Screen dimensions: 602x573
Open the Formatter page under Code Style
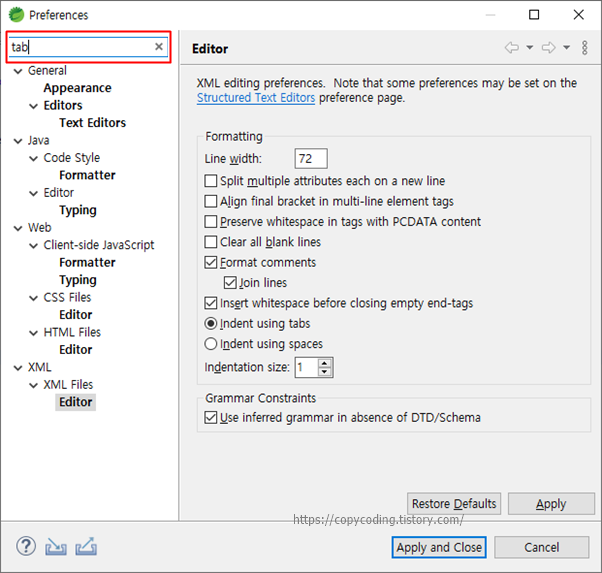[88, 175]
